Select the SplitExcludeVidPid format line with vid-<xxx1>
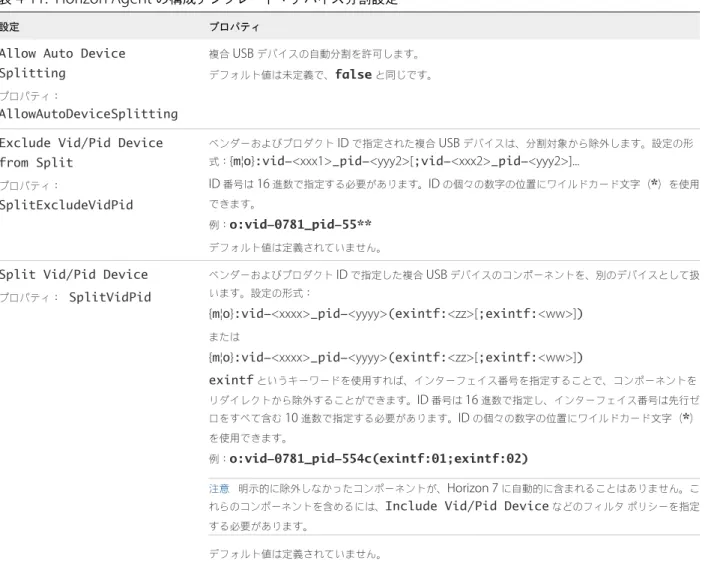Viewport: 708px width, 561px height. click(x=405, y=161)
